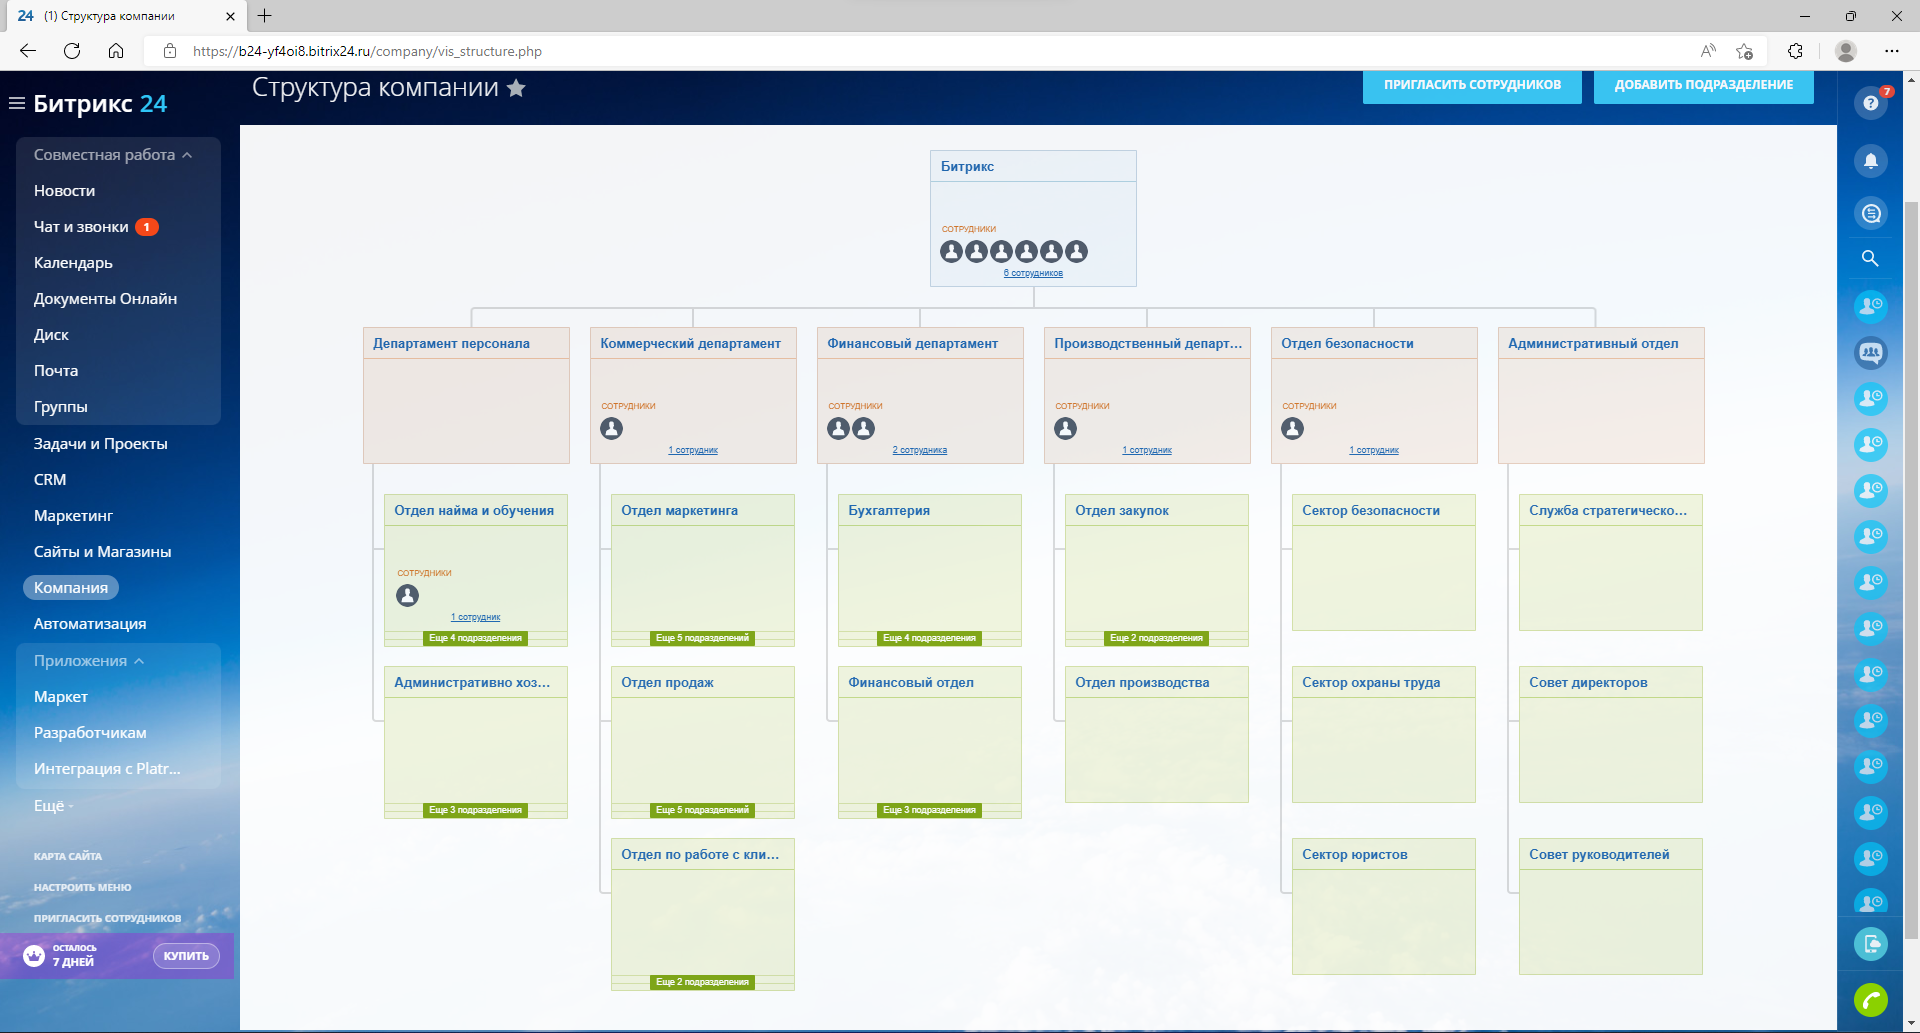Click the page vertical scrollbar
The width and height of the screenshot is (1920, 1033).
[1911, 570]
